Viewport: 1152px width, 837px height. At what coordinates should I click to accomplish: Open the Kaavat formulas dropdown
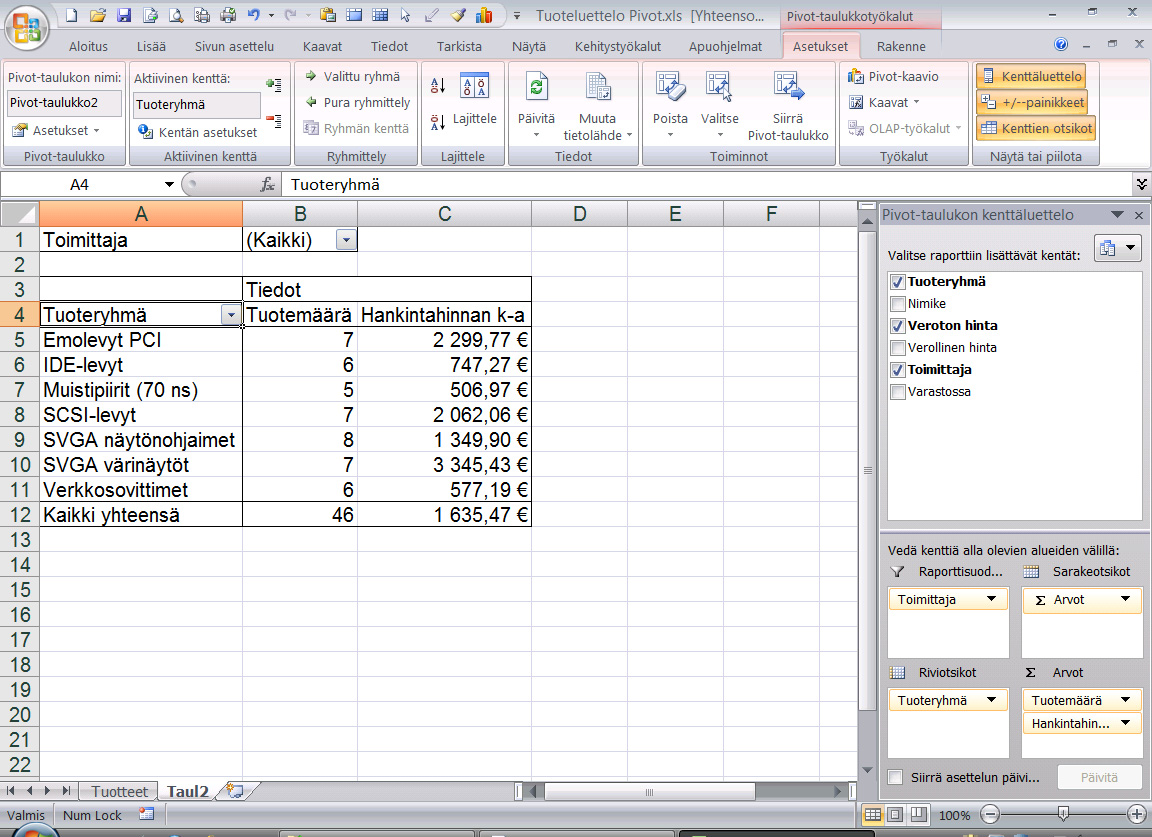(884, 102)
